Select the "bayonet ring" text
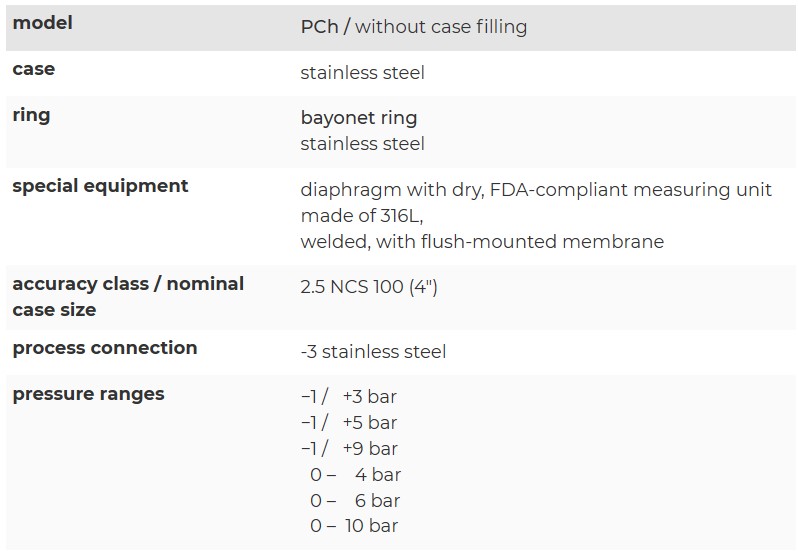Image resolution: width=798 pixels, height=555 pixels. (x=358, y=118)
